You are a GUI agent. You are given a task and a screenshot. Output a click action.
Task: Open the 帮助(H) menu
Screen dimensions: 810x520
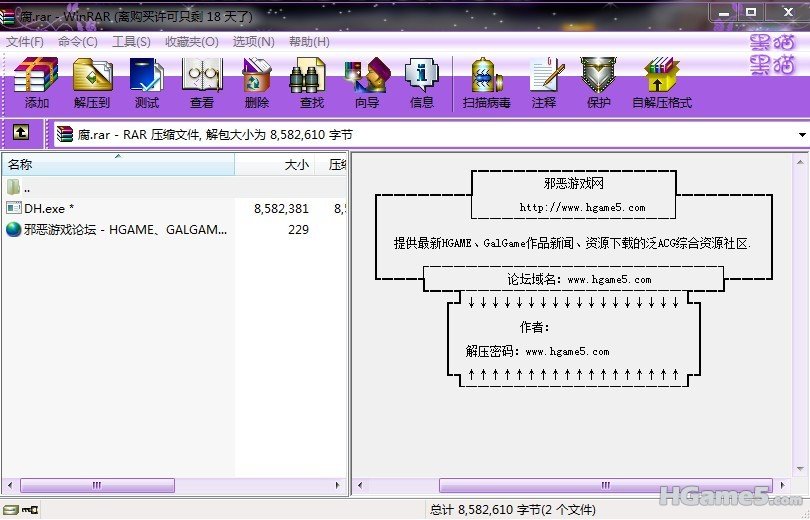point(309,42)
